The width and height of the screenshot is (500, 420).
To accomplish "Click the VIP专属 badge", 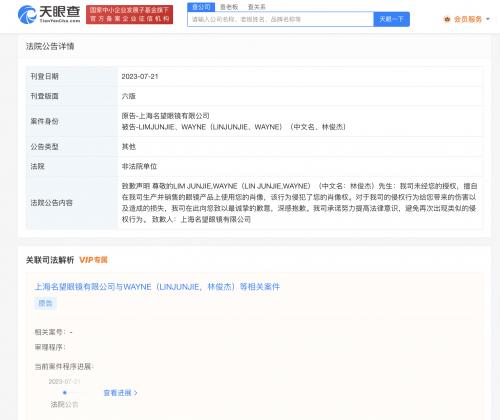I will pyautogui.click(x=93, y=260).
